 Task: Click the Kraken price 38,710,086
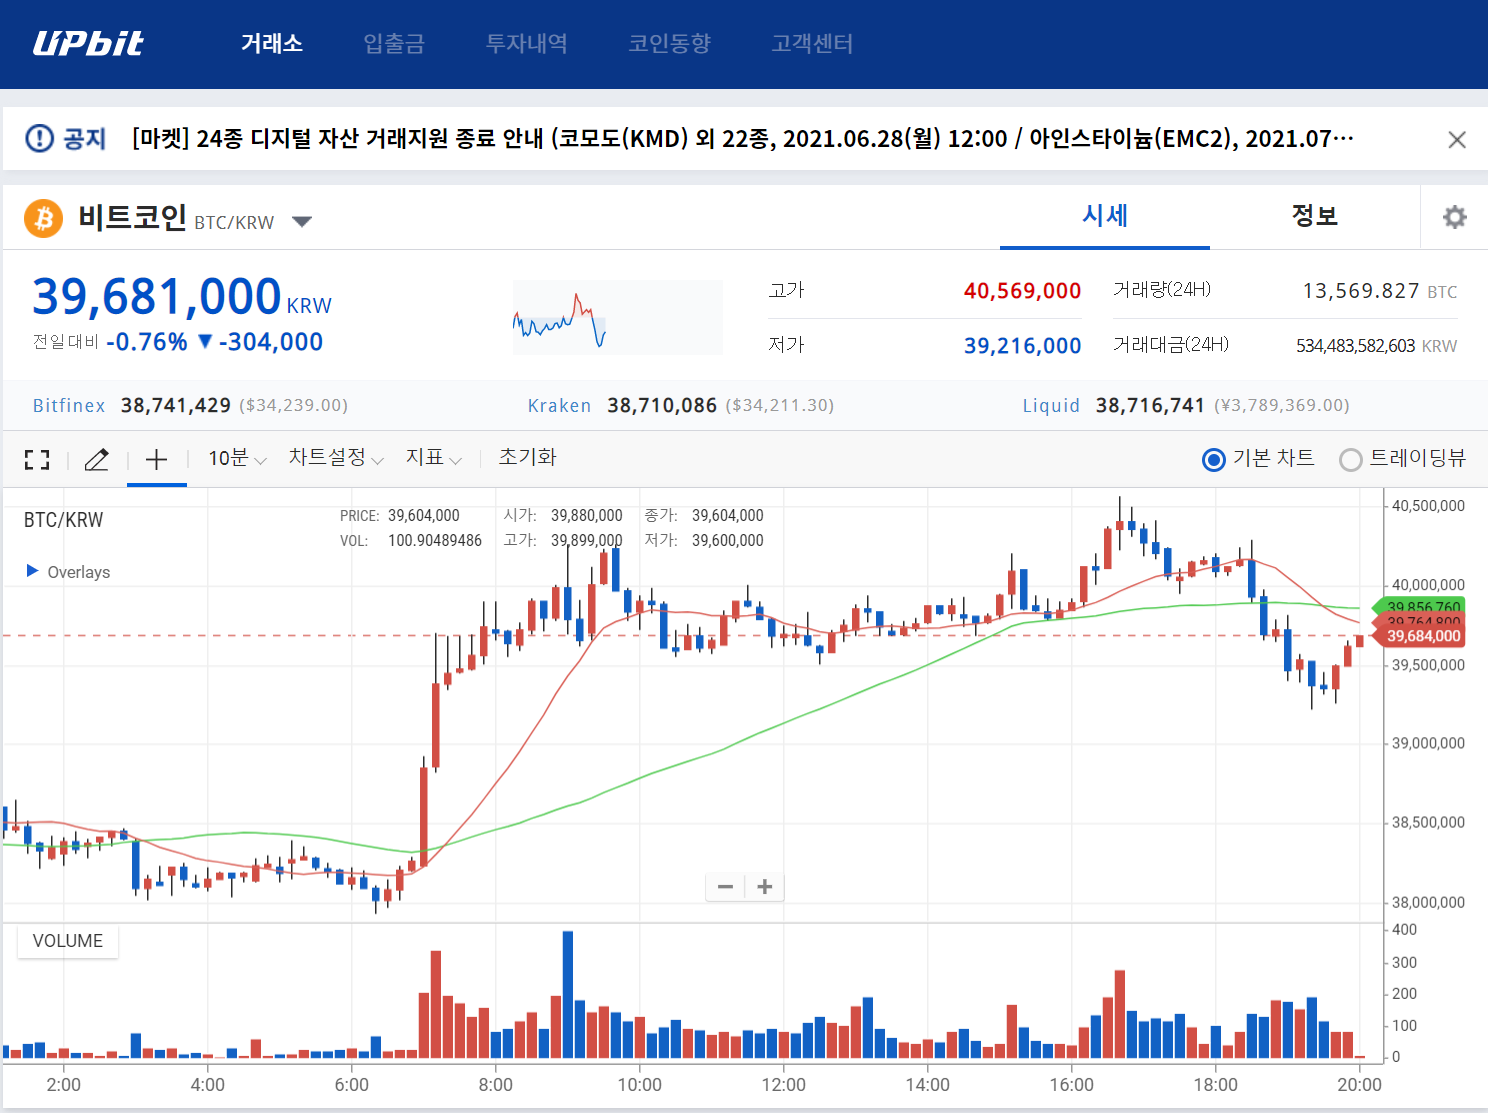(x=662, y=405)
